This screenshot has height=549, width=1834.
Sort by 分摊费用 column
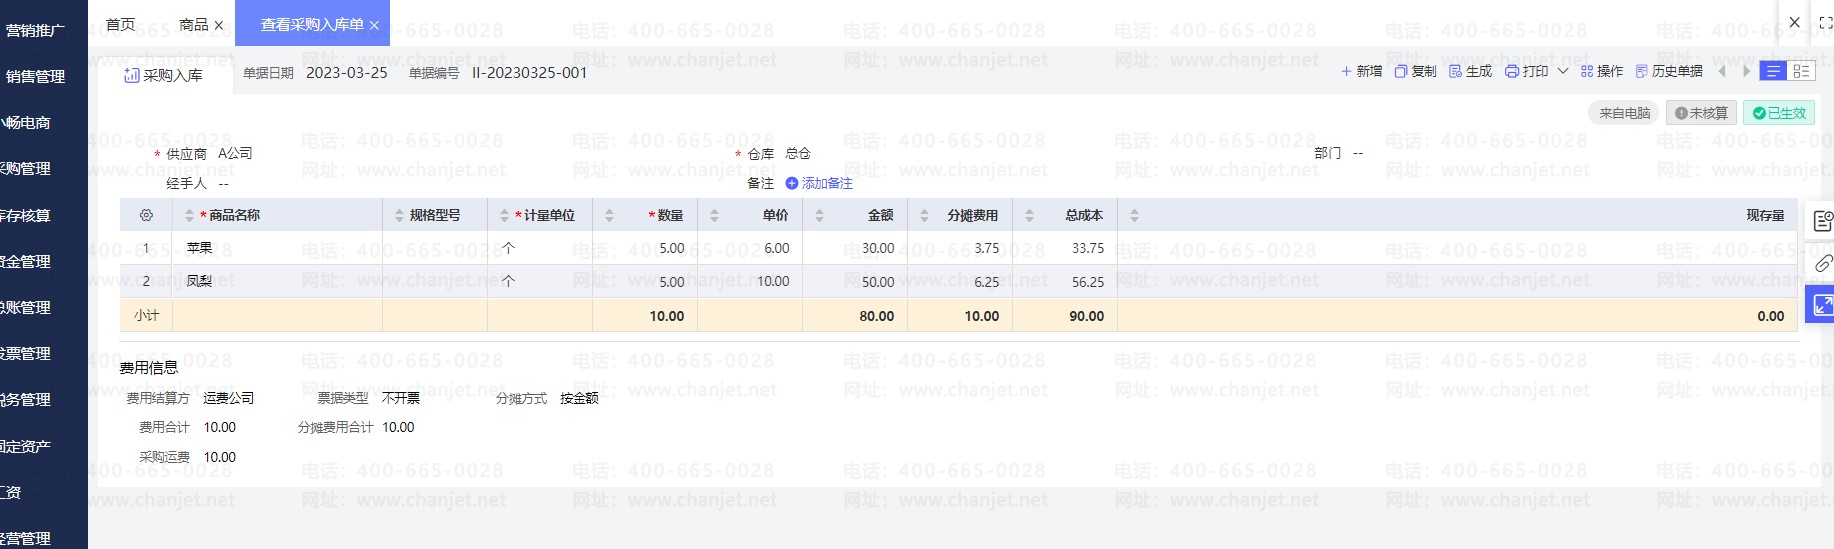[924, 215]
